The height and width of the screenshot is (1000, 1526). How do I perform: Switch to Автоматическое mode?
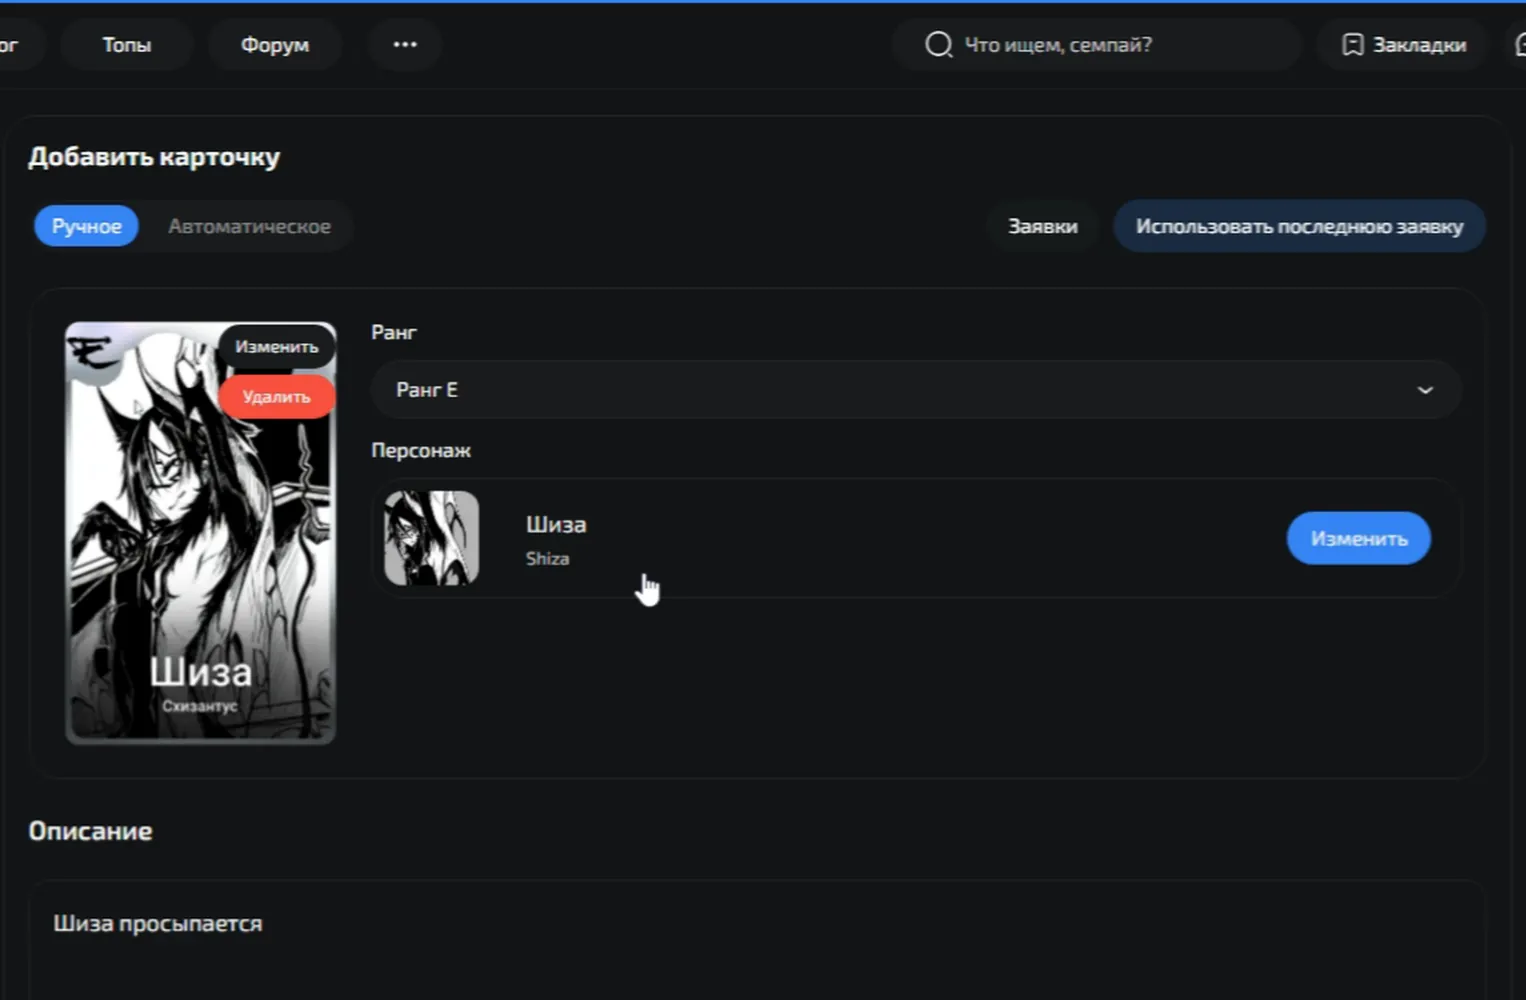tap(249, 226)
